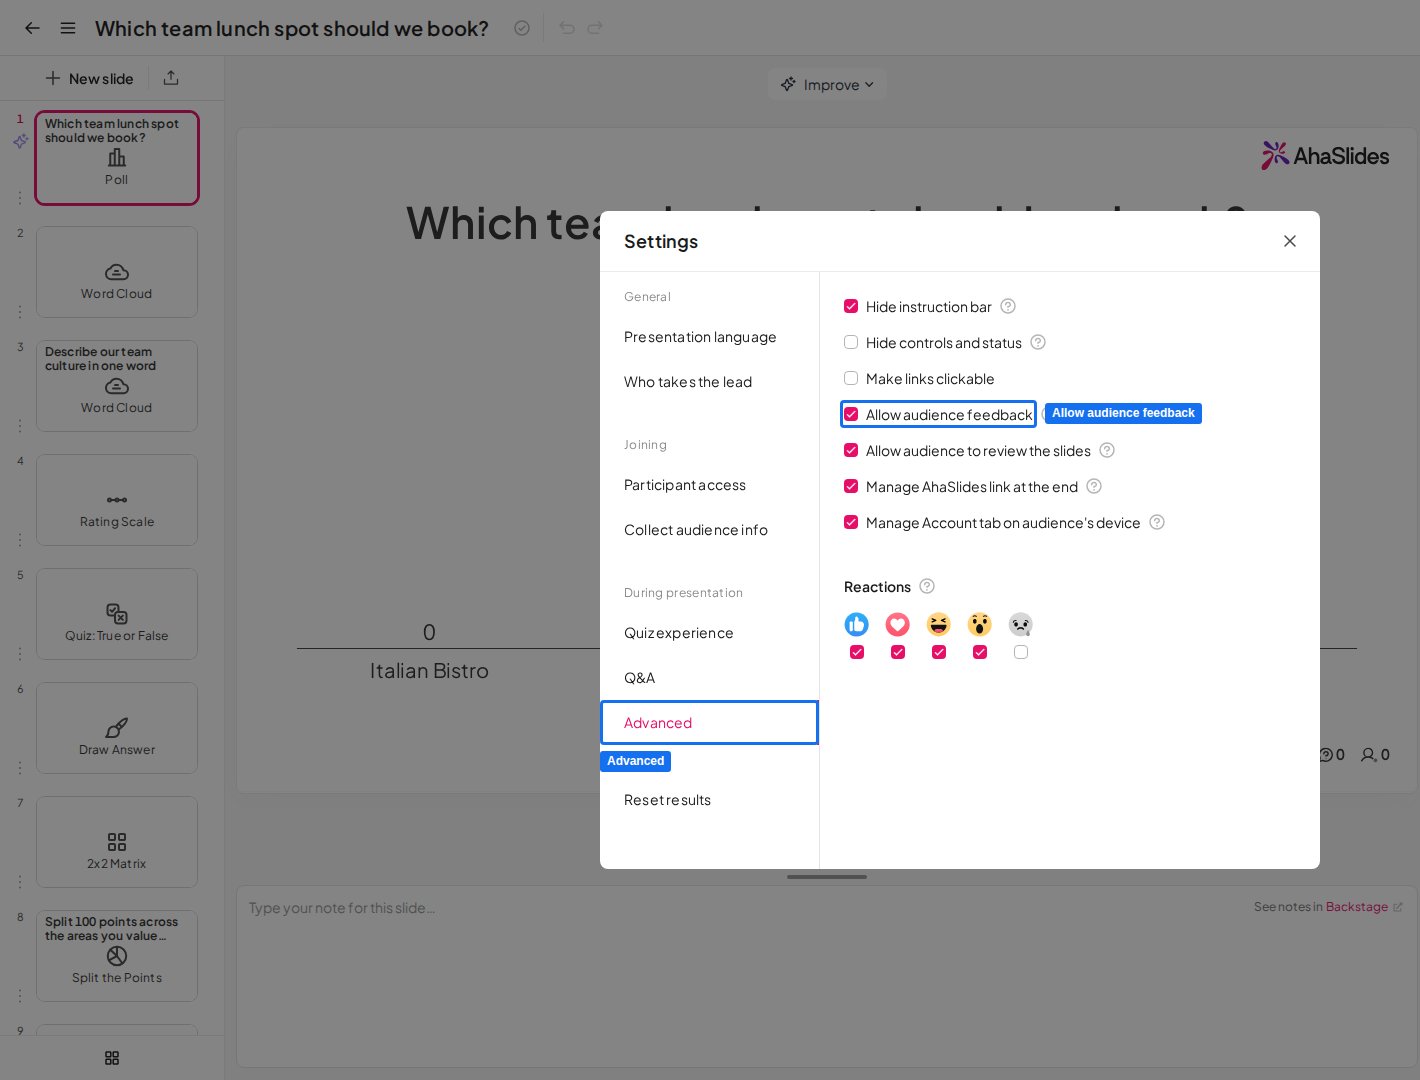This screenshot has height=1080, width=1420.
Task: Click help icon beside Allow audience to review slides
Action: (1107, 450)
